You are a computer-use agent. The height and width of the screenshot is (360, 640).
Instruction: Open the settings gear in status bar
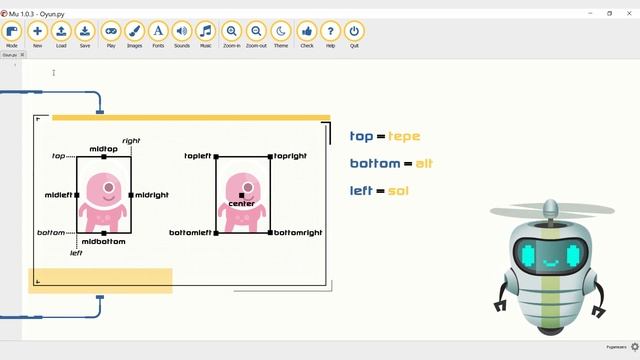coord(635,347)
